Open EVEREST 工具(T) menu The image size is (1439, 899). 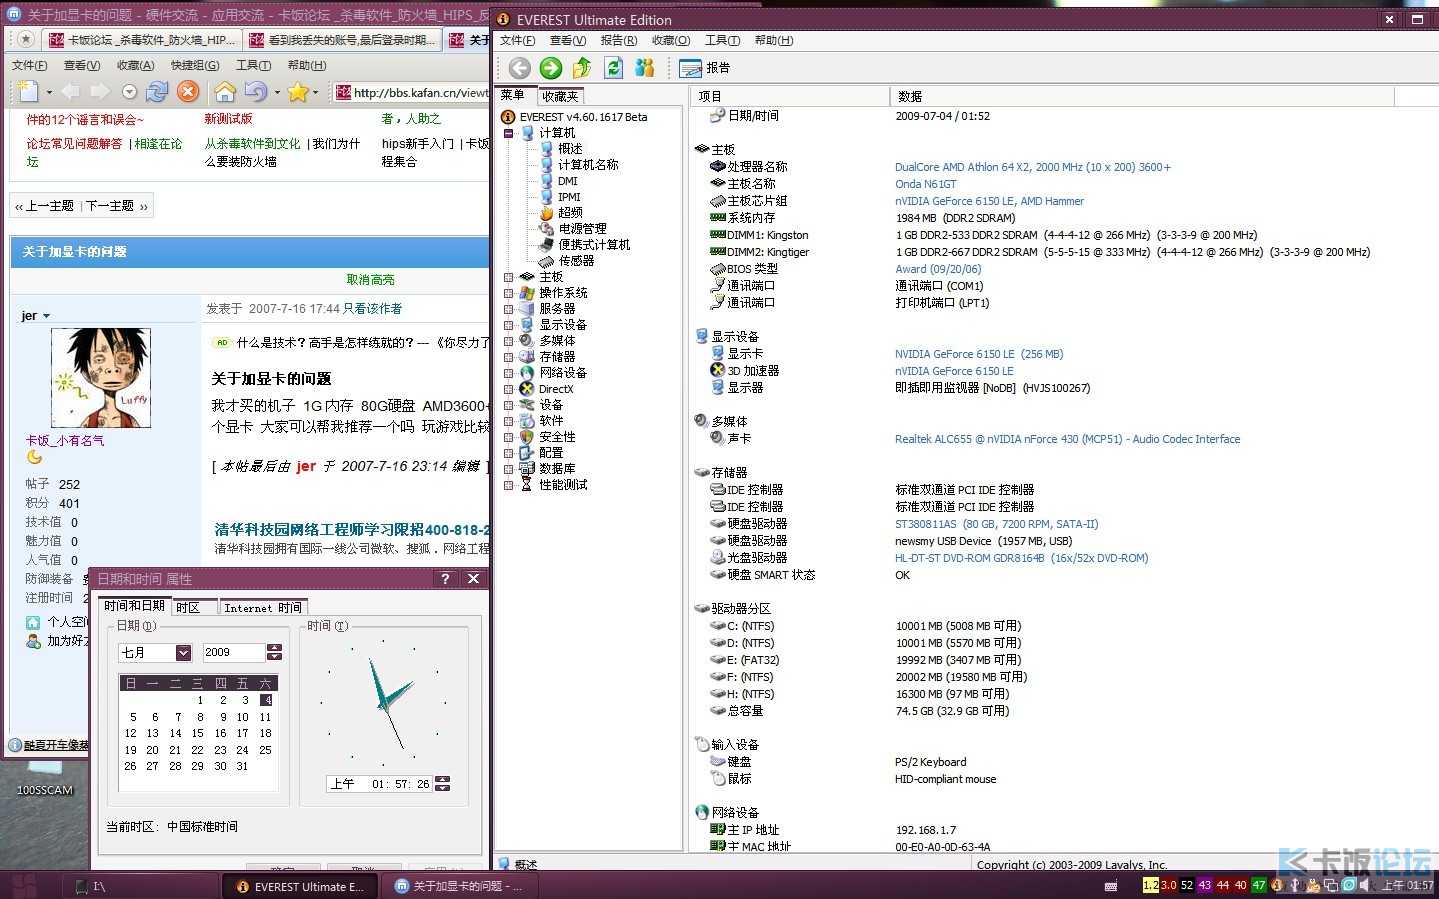click(x=722, y=41)
